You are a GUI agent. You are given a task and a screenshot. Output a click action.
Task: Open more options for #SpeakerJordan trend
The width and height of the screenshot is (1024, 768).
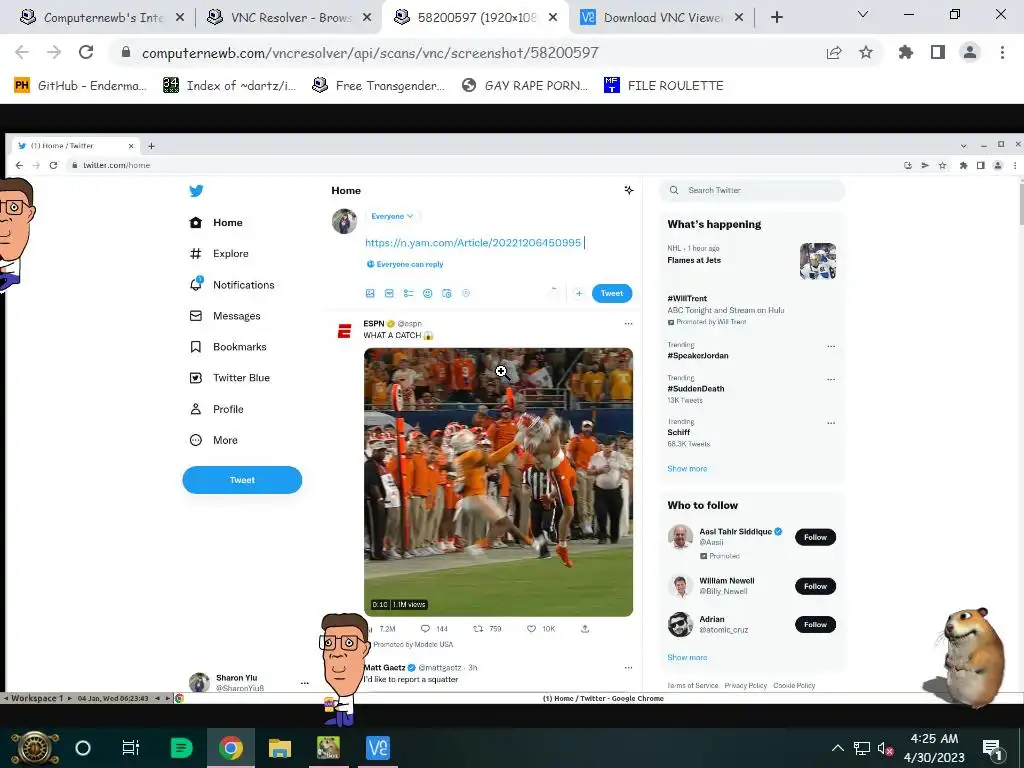831,346
